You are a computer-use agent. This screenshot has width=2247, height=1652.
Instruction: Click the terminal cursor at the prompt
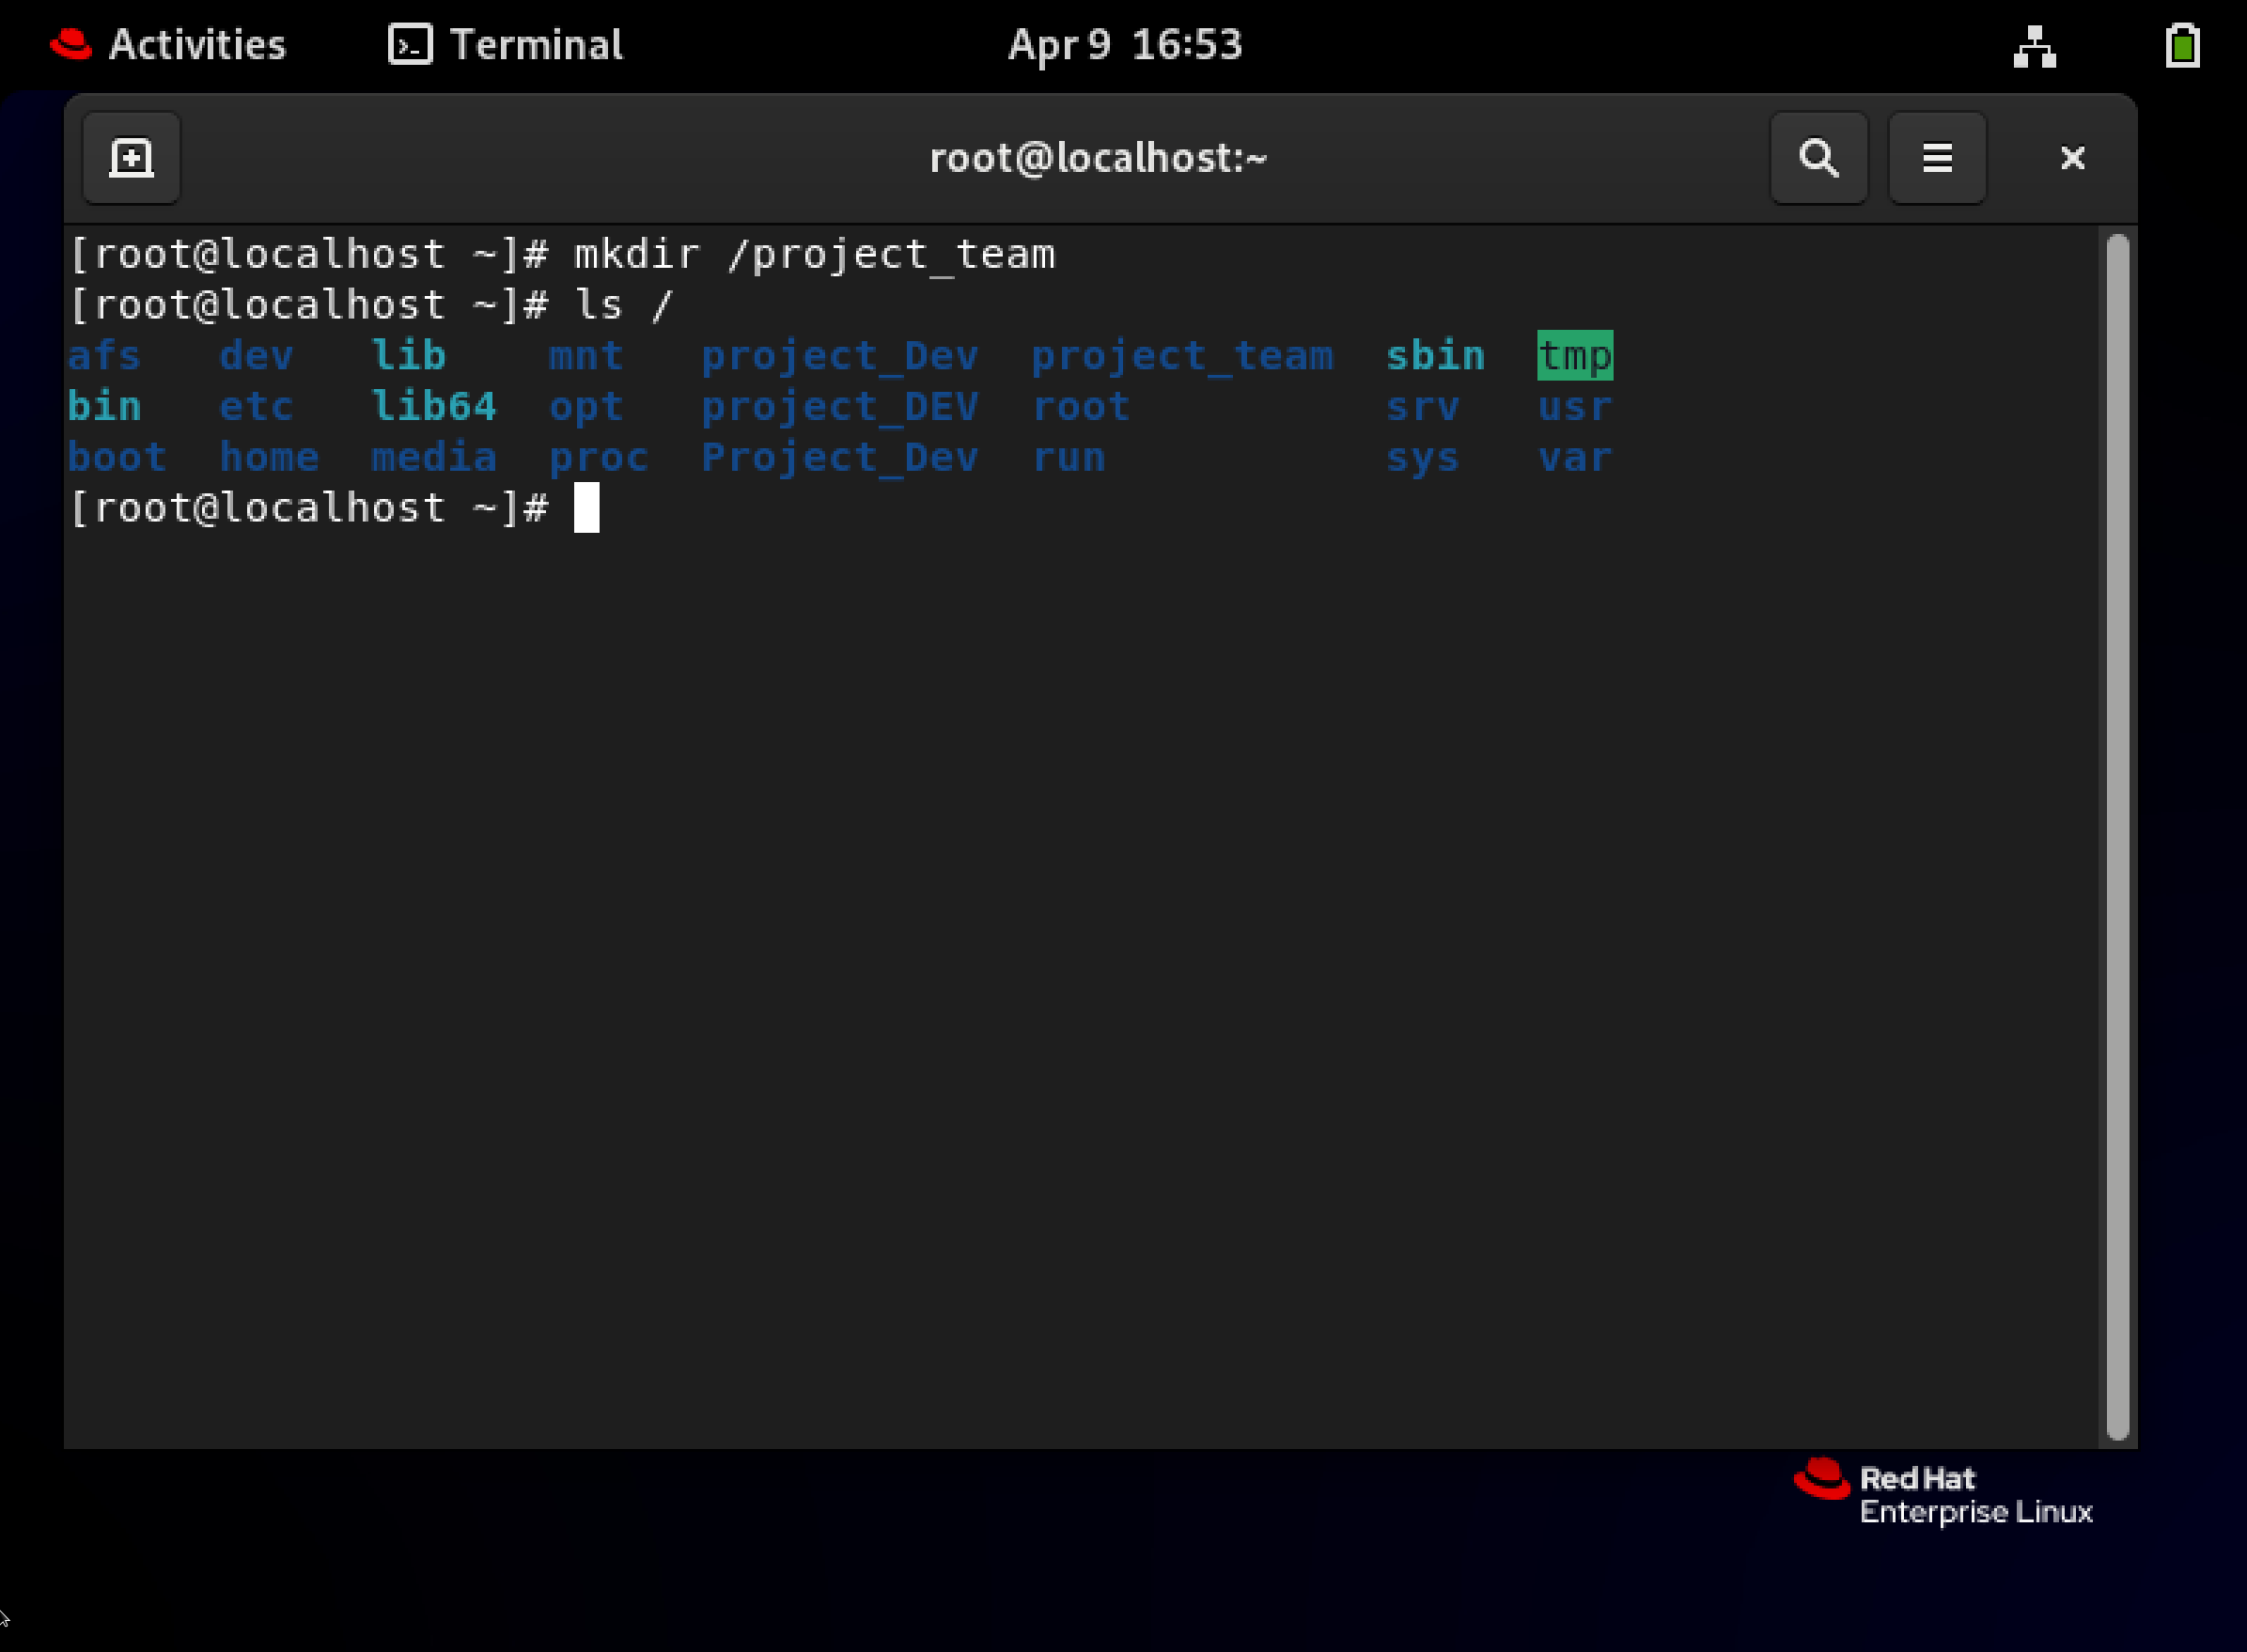(586, 508)
